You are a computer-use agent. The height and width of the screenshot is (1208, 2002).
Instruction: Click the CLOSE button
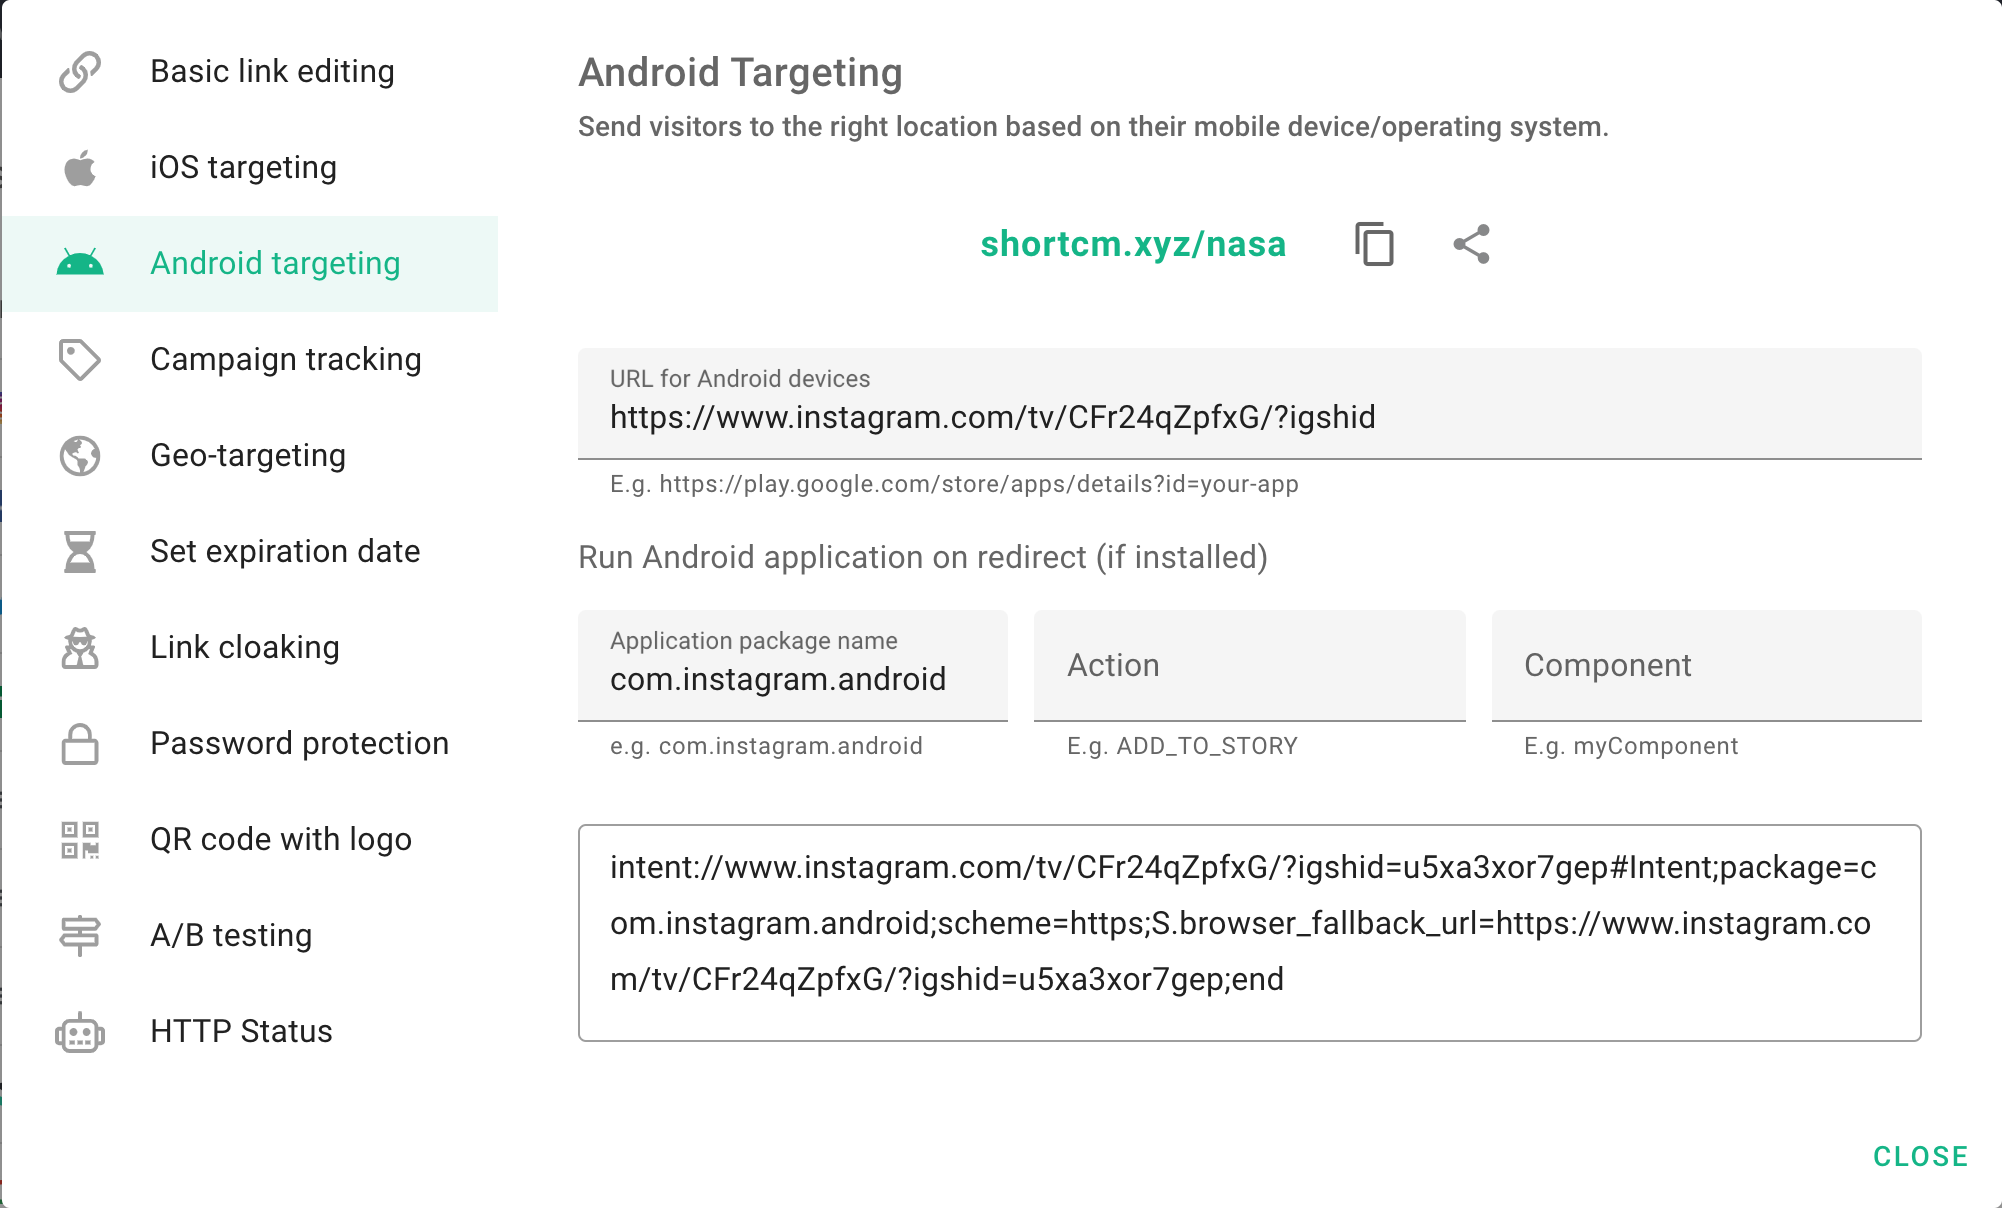(1920, 1156)
